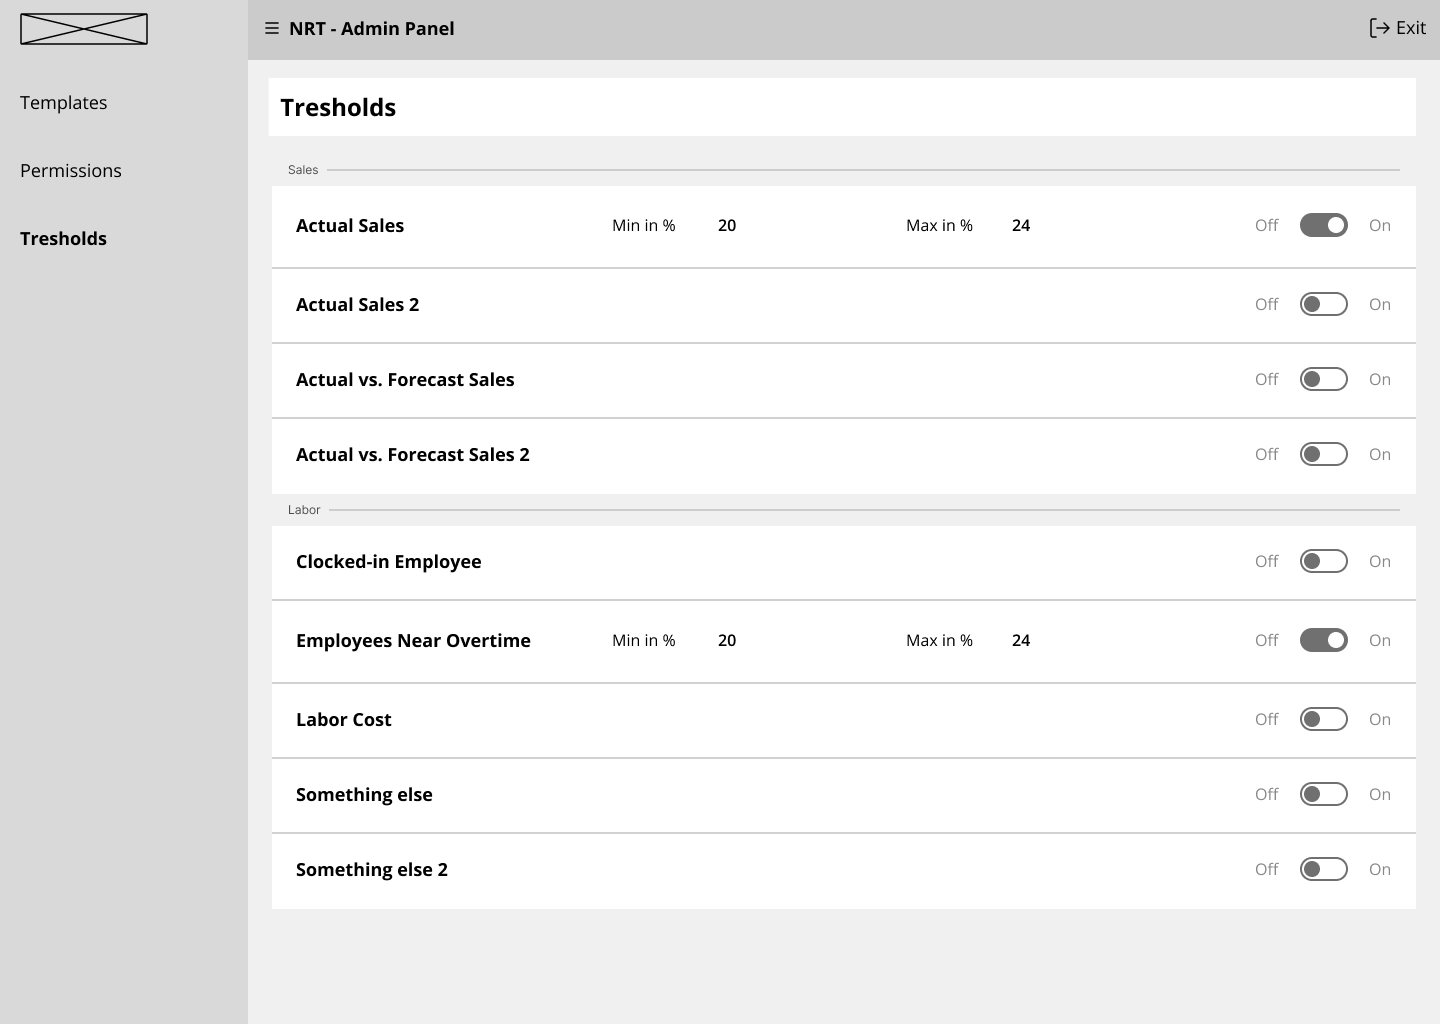Image resolution: width=1440 pixels, height=1024 pixels.
Task: Disable the Actual Sales toggle
Action: (x=1323, y=226)
